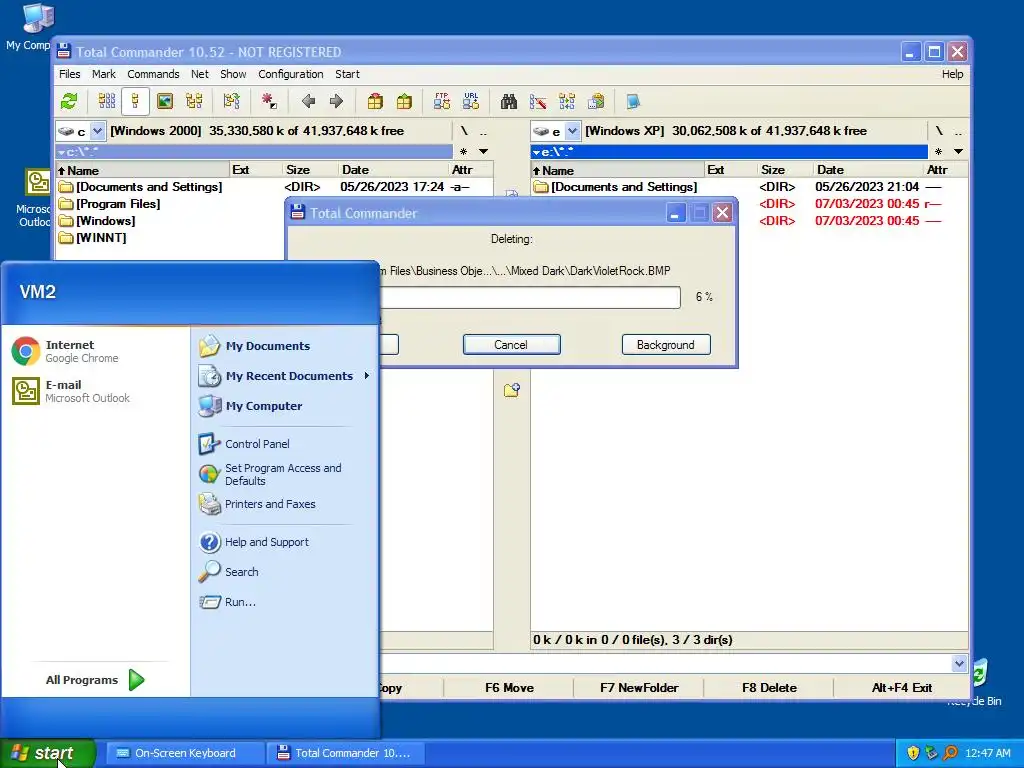This screenshot has width=1024, height=768.
Task: Open the Help menu
Action: [x=952, y=74]
